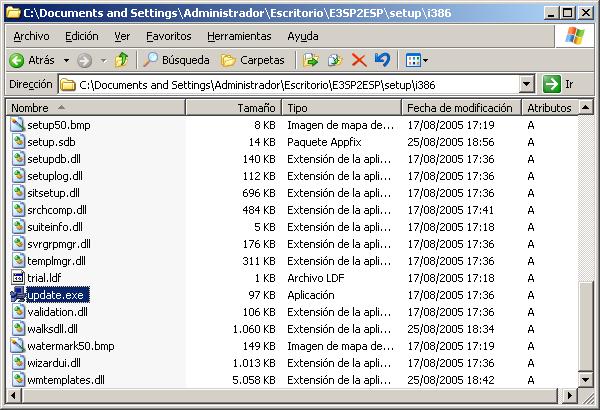The image size is (600, 410).
Task: Open the Herramientas menu
Action: 239,36
